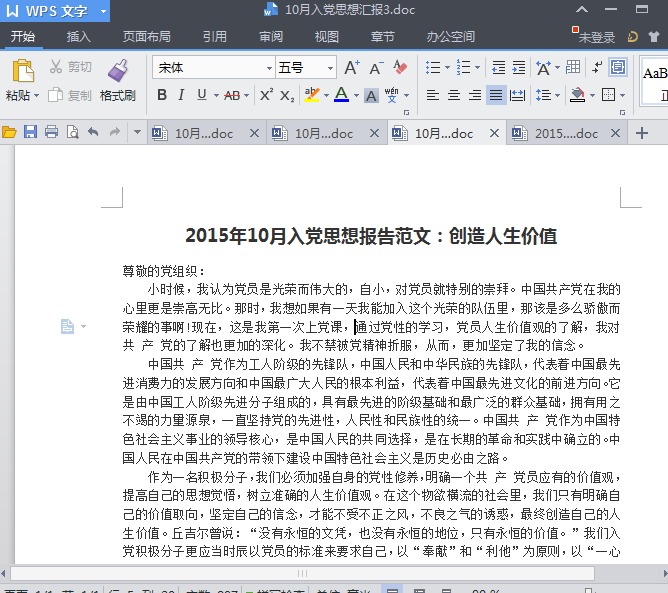Open paragraph settings dialog launcher
The height and width of the screenshot is (593, 668).
pyautogui.click(x=622, y=112)
